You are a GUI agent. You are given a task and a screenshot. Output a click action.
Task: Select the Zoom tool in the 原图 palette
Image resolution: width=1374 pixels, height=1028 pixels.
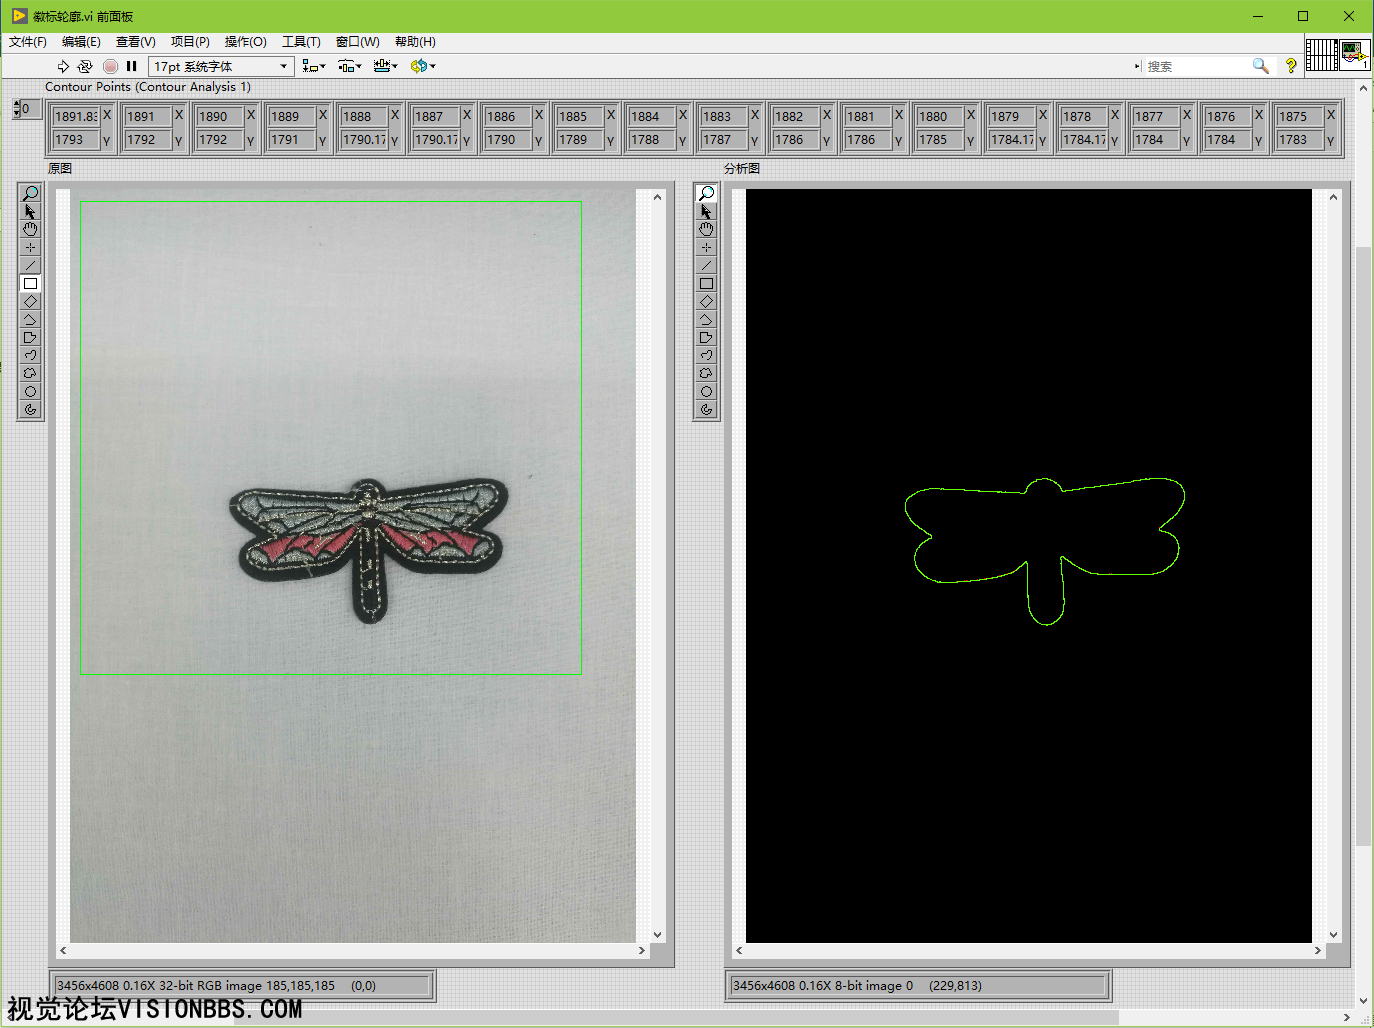[x=30, y=193]
